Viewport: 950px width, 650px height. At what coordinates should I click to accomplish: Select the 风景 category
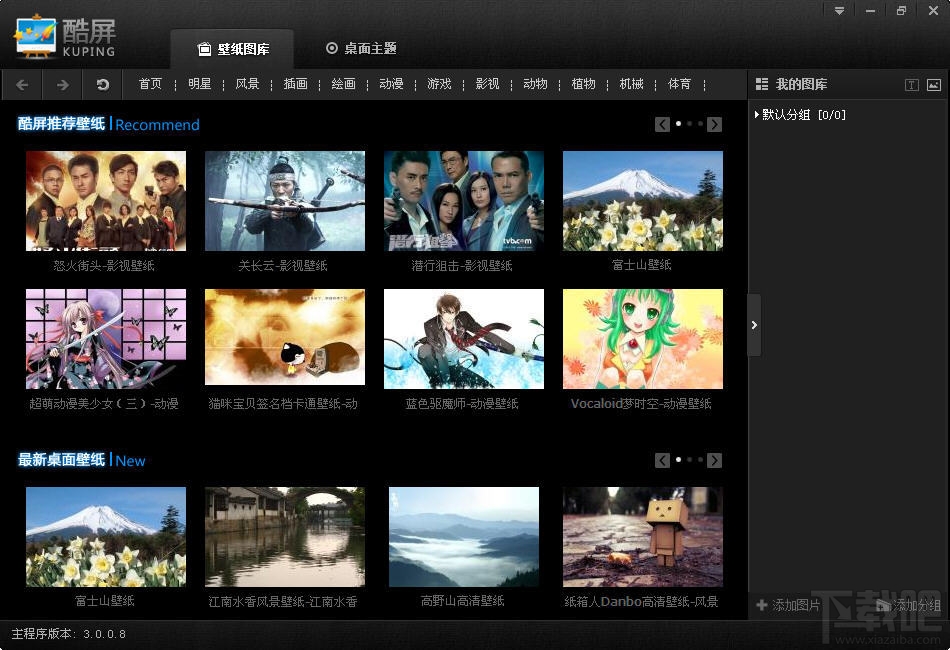click(x=247, y=84)
